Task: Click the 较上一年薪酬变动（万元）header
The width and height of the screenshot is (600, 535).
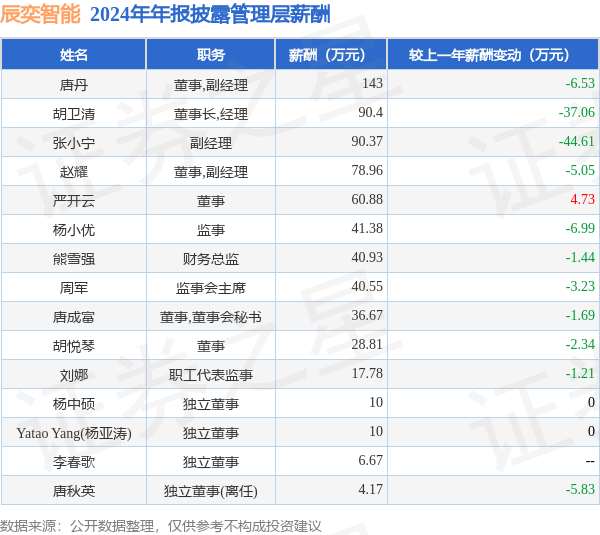Action: pos(493,55)
